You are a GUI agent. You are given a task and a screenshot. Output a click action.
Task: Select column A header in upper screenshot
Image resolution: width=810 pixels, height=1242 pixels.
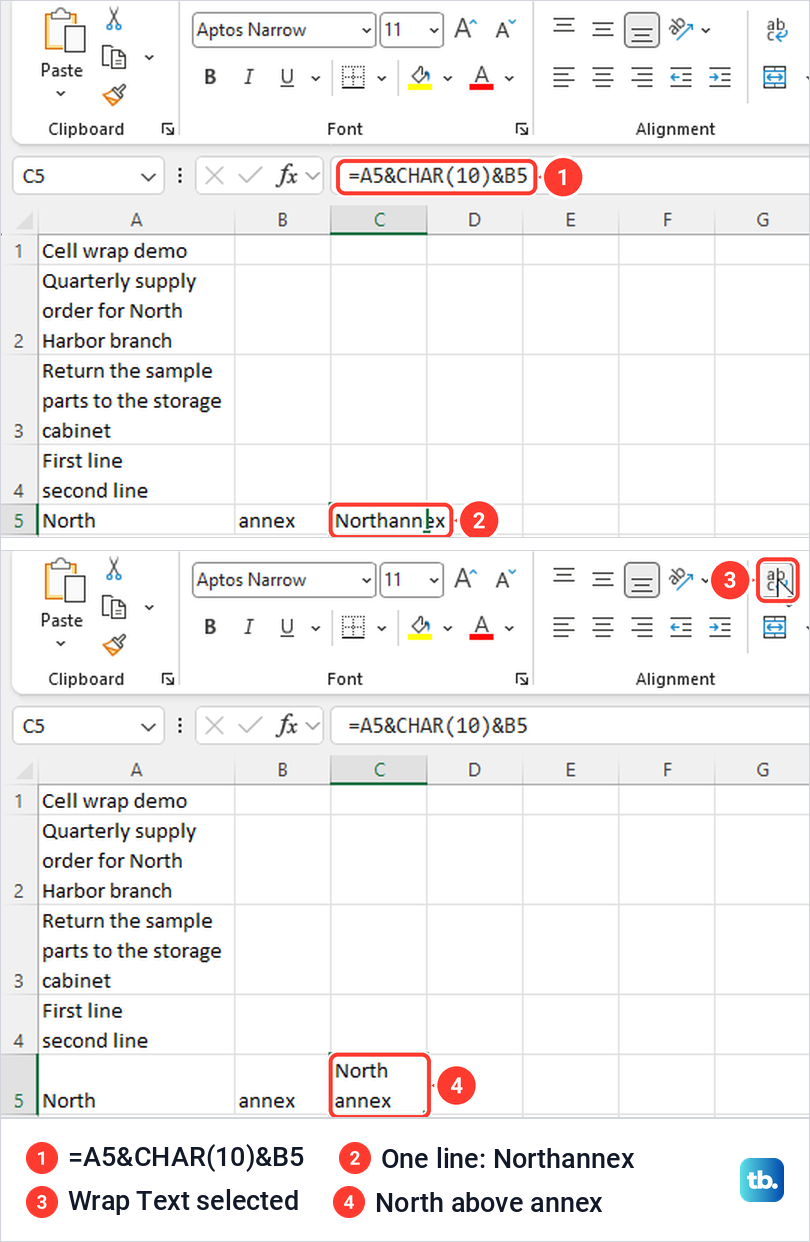point(136,220)
